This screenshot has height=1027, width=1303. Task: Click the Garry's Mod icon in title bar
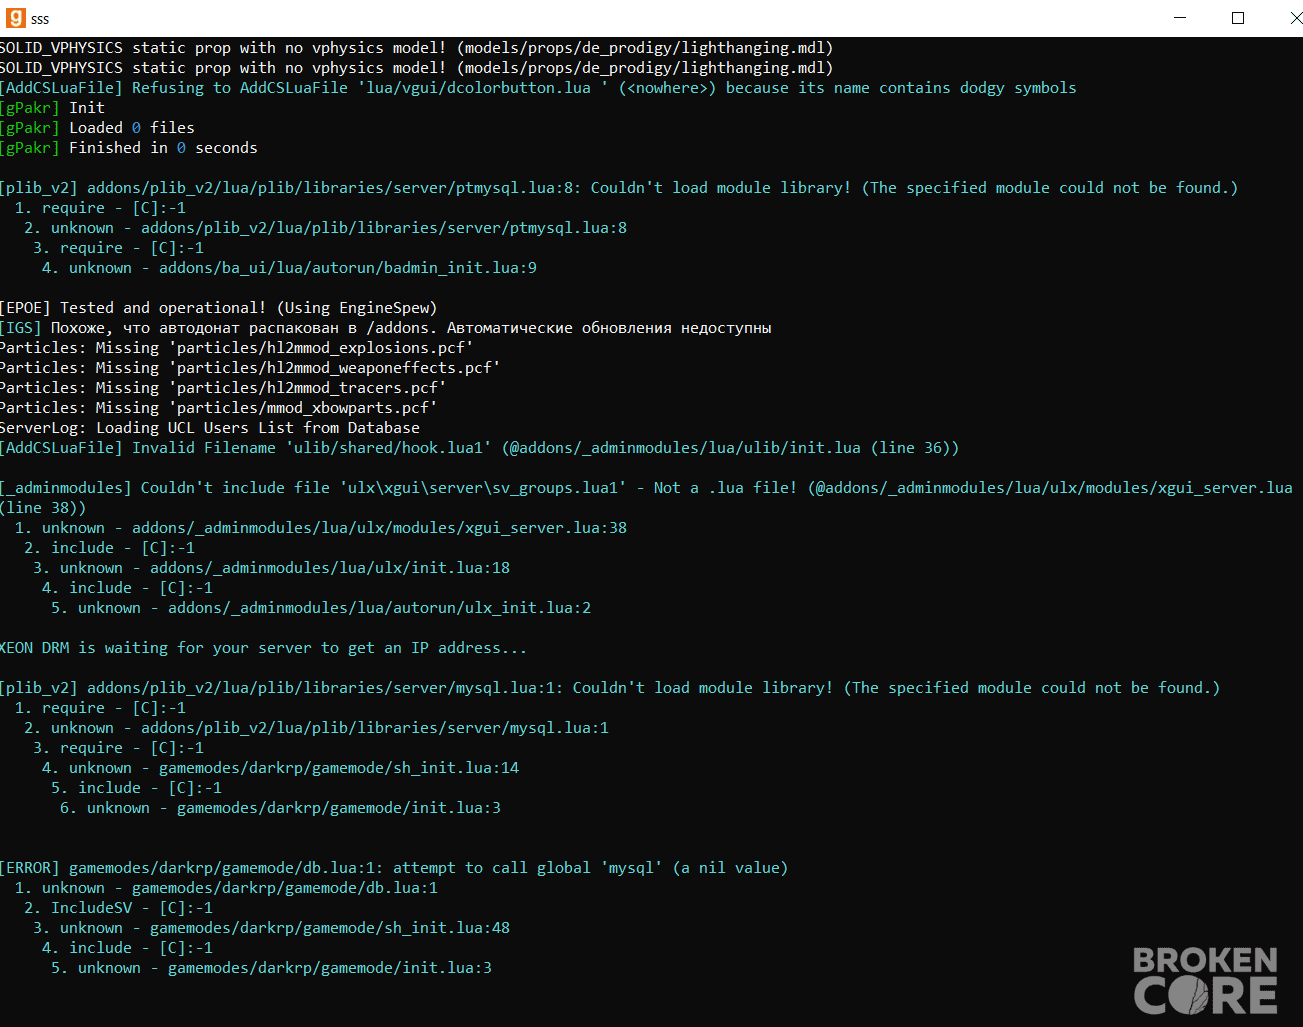pyautogui.click(x=15, y=18)
